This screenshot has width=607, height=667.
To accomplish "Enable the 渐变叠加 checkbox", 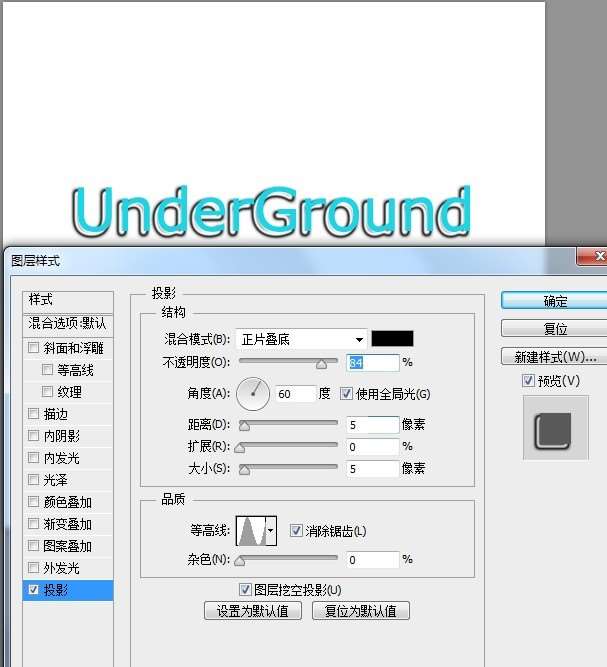I will click(33, 524).
